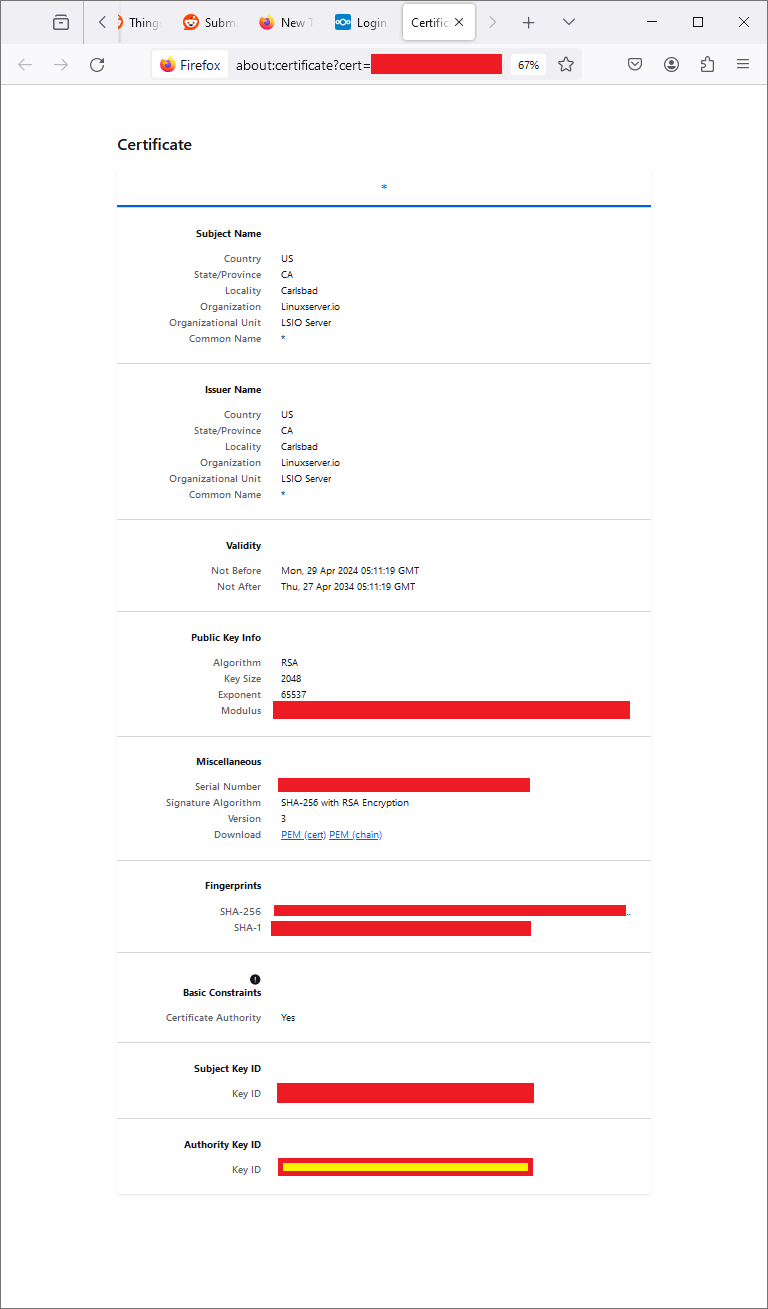Viewport: 768px width, 1309px height.
Task: Open the 67% zoom indicator dropdown
Action: point(527,63)
